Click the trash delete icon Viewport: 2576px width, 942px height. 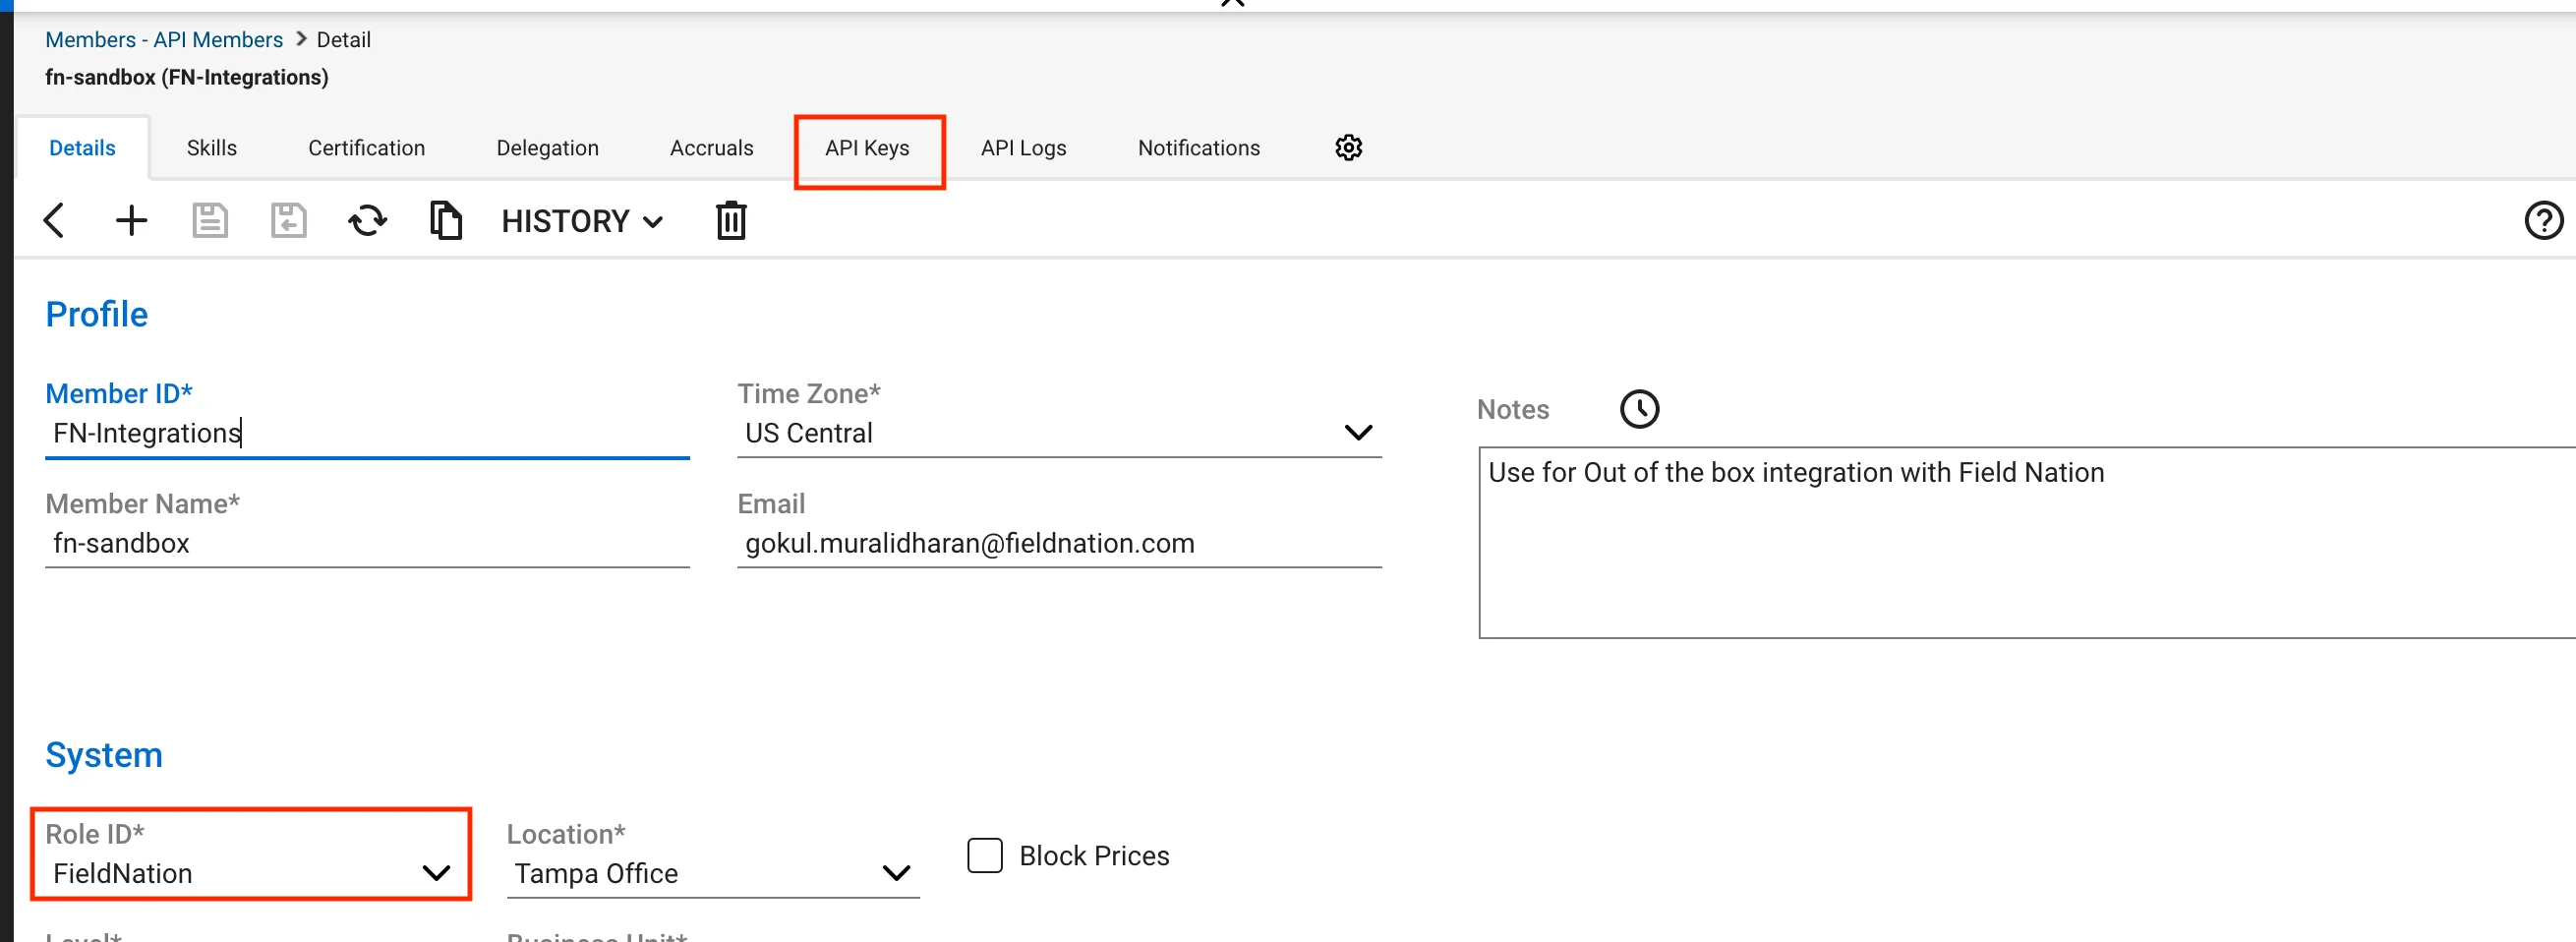coord(731,220)
